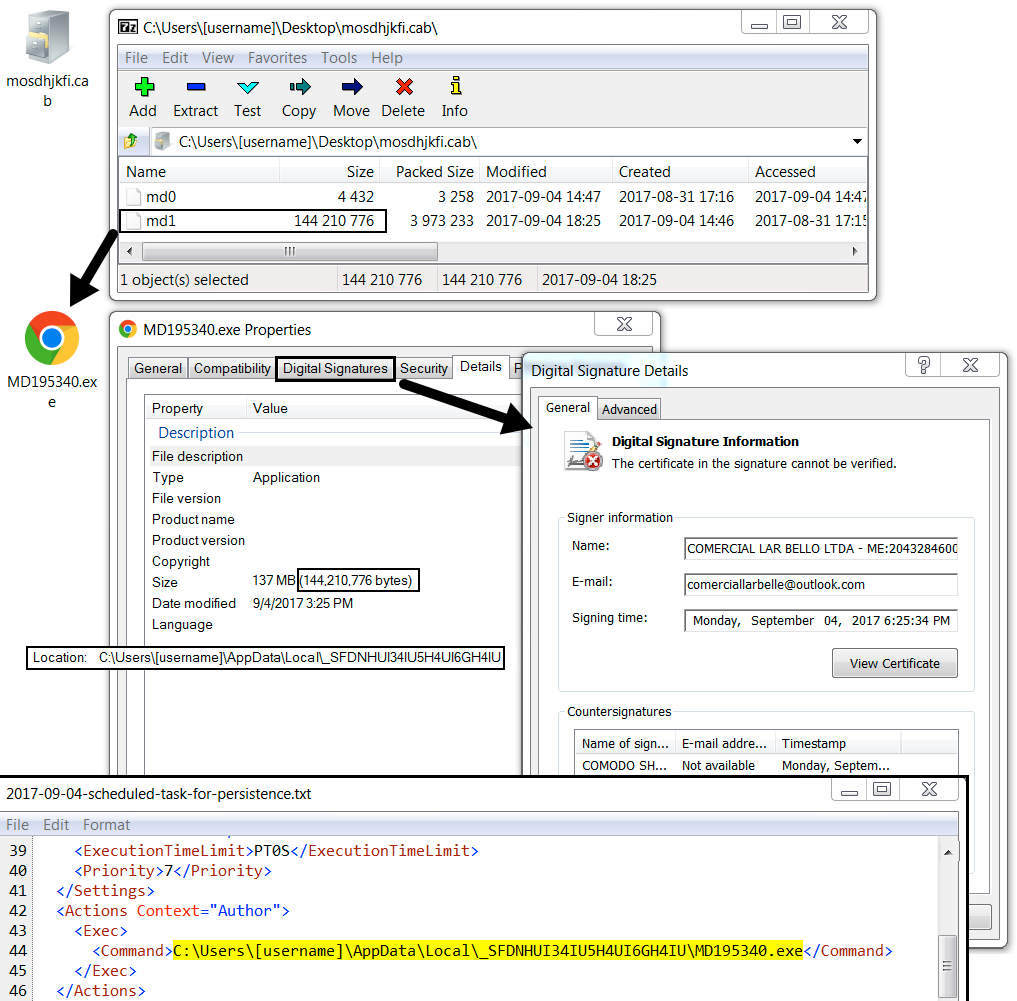Expand the 7-Zip address path dropdown
Image resolution: width=1017 pixels, height=1001 pixels.
pyautogui.click(x=857, y=141)
